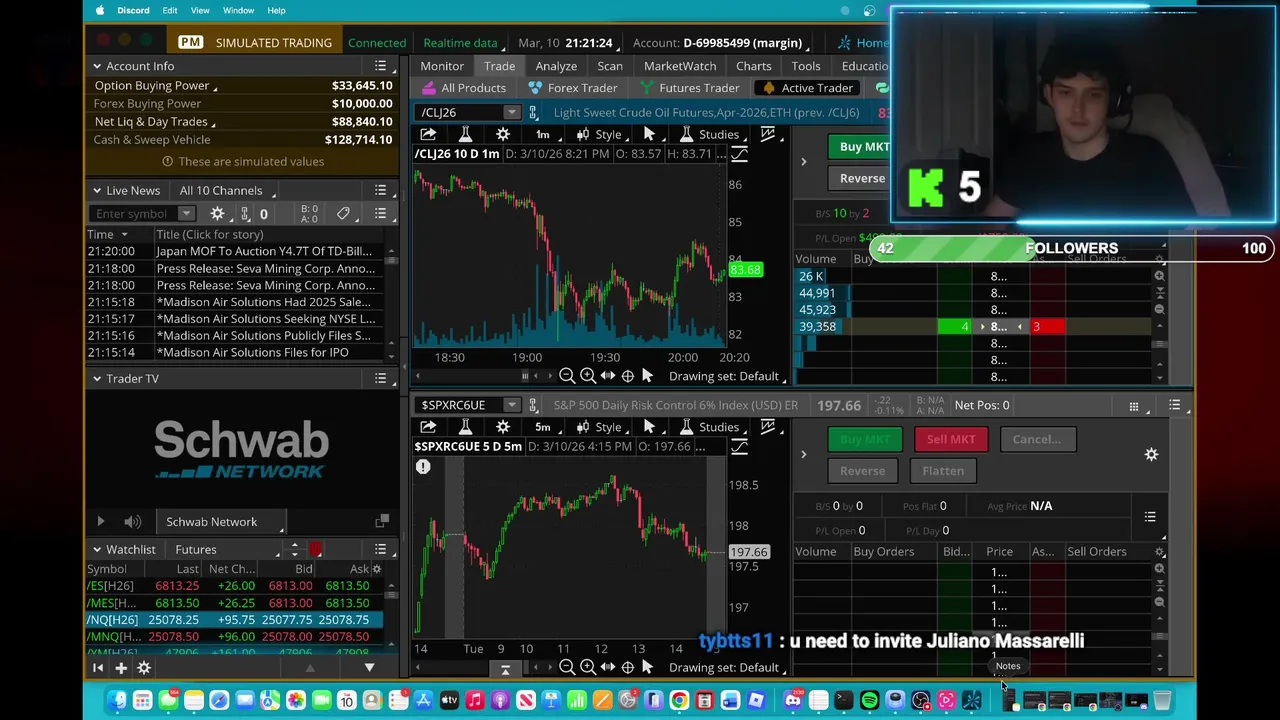This screenshot has width=1280, height=720.
Task: Open share menu on /CLJ26 chart
Action: tap(428, 134)
